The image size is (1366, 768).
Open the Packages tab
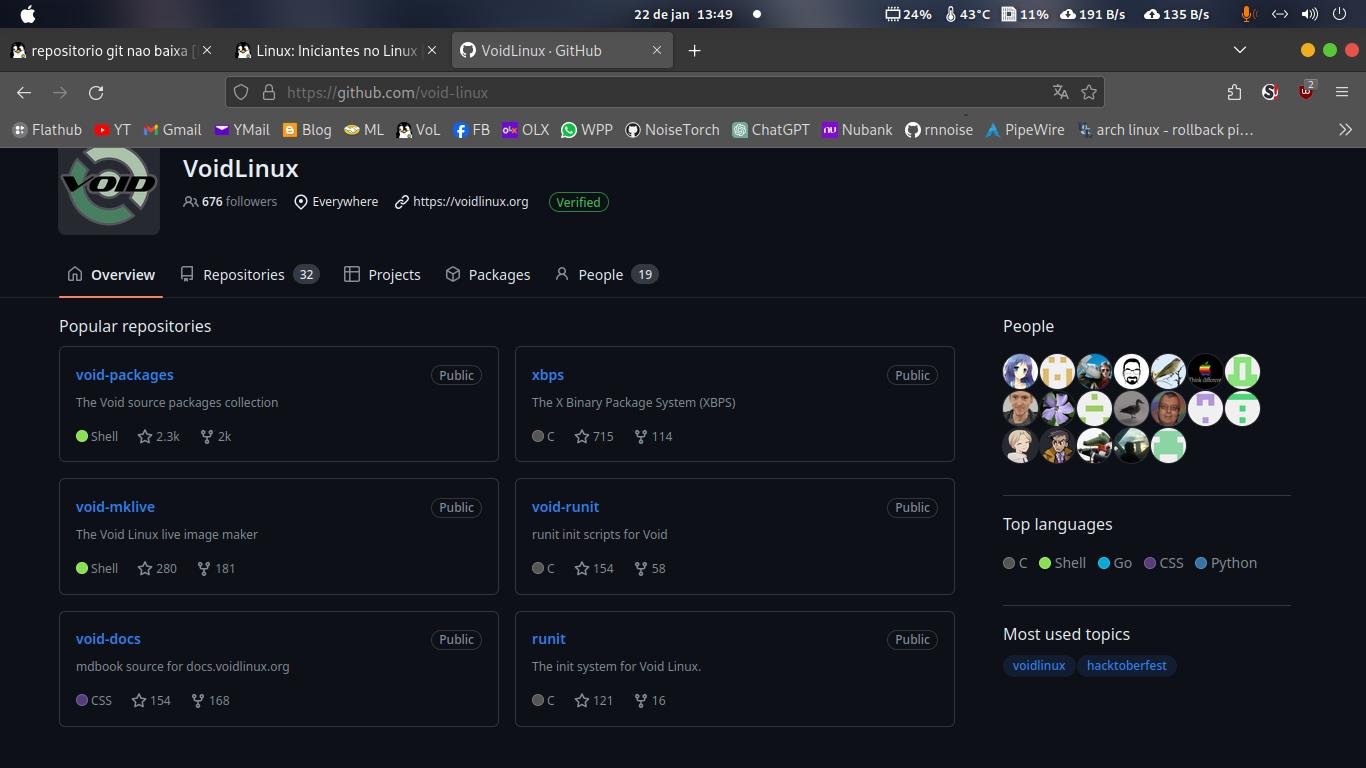488,274
